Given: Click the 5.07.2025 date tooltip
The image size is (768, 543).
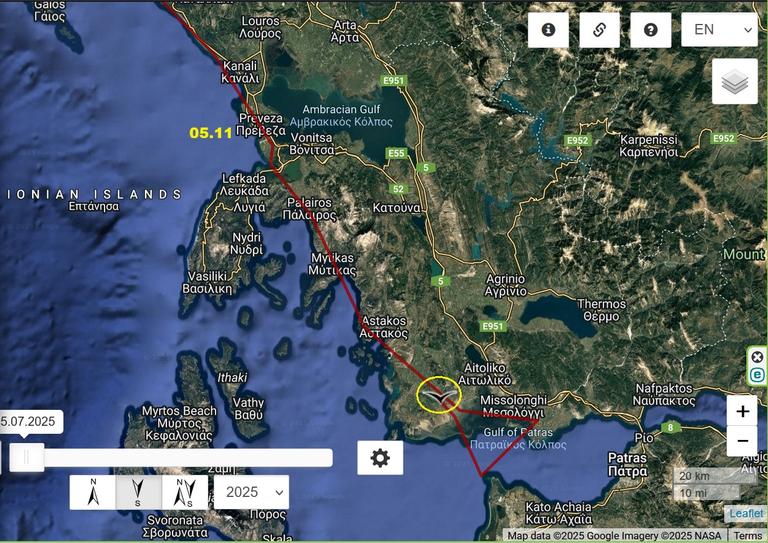Looking at the screenshot, I should click(30, 422).
